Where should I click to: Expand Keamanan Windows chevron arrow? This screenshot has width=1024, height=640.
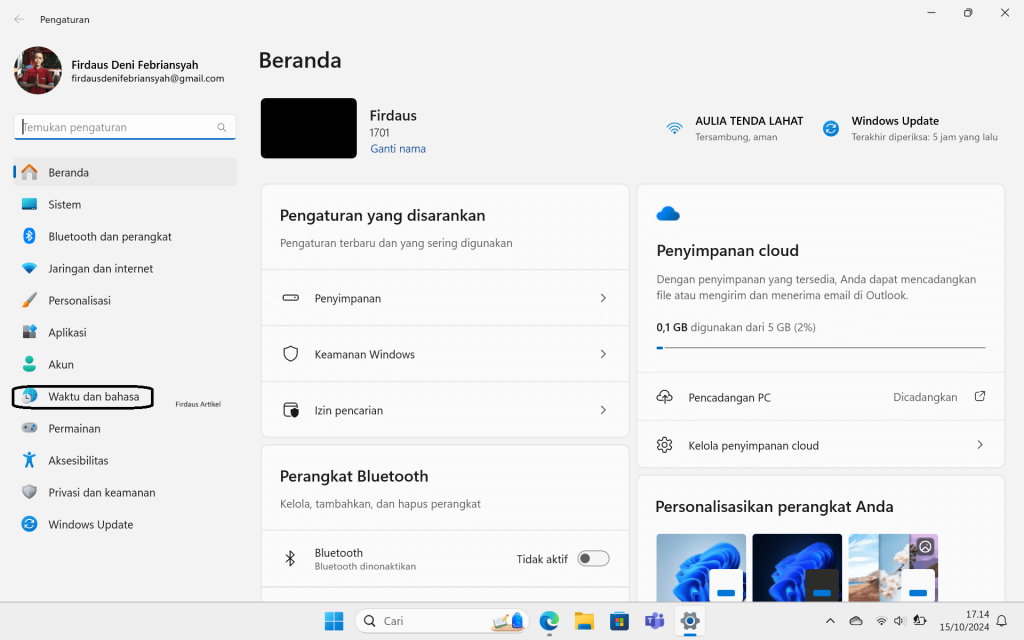coord(603,354)
